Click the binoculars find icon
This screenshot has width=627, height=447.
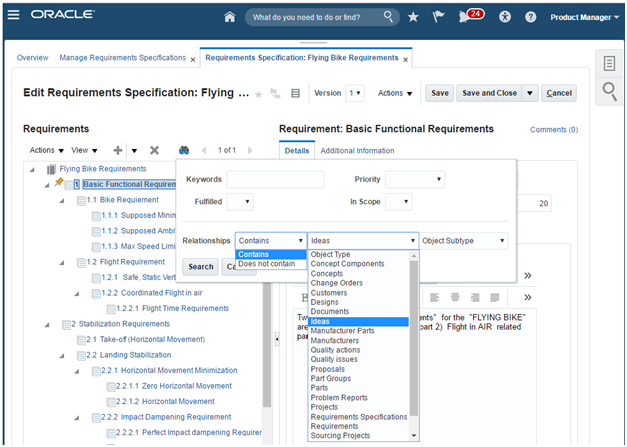pos(184,150)
